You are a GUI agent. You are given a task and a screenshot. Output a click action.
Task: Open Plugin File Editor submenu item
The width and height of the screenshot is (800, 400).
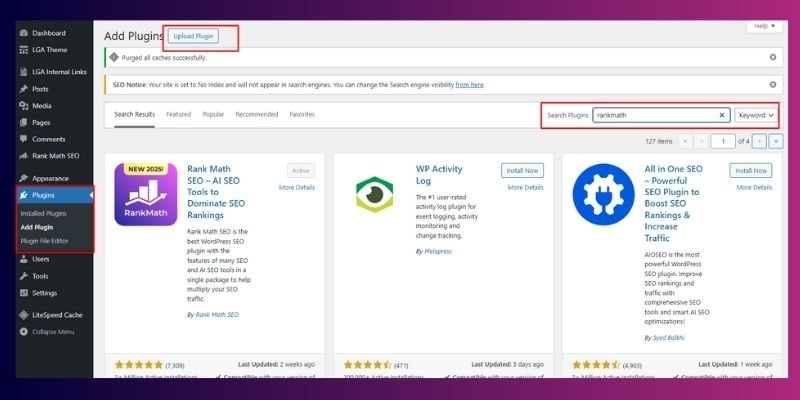pyautogui.click(x=44, y=241)
